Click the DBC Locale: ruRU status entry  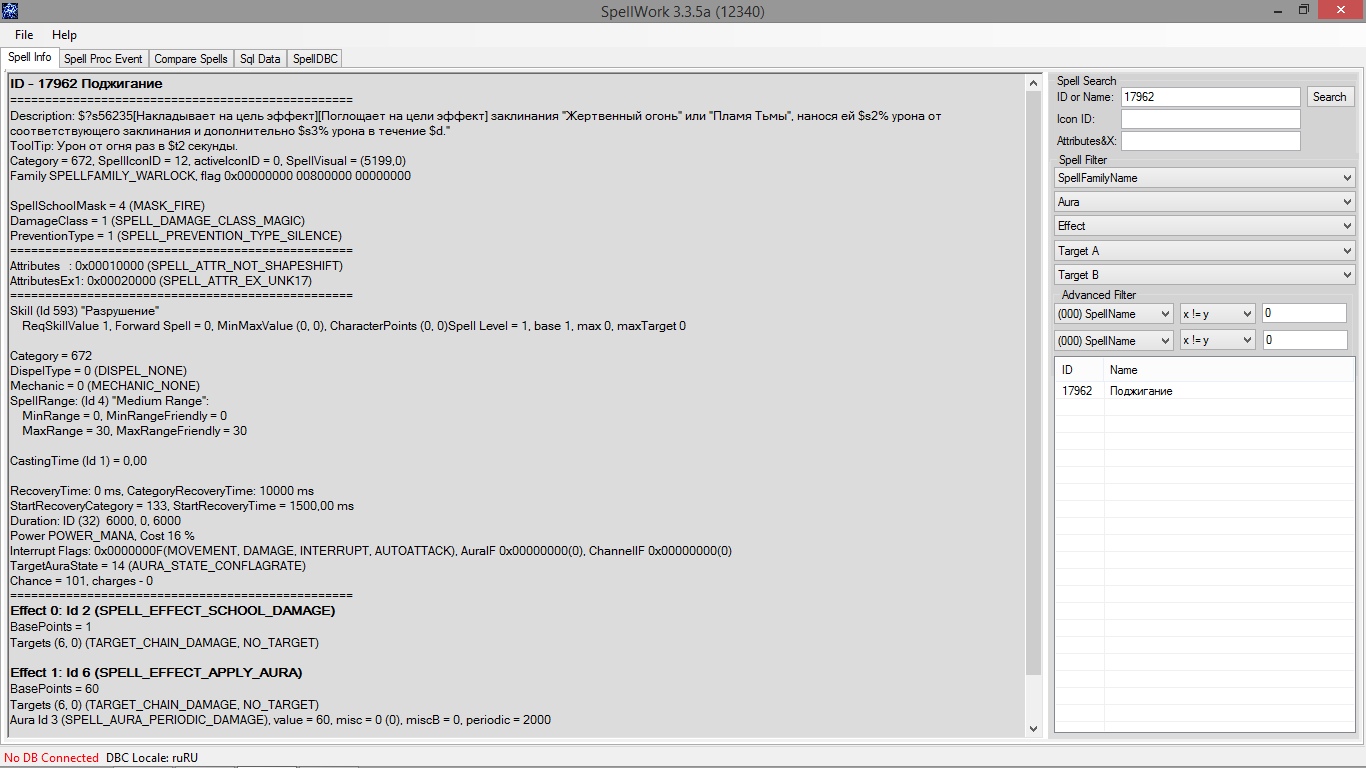[152, 758]
